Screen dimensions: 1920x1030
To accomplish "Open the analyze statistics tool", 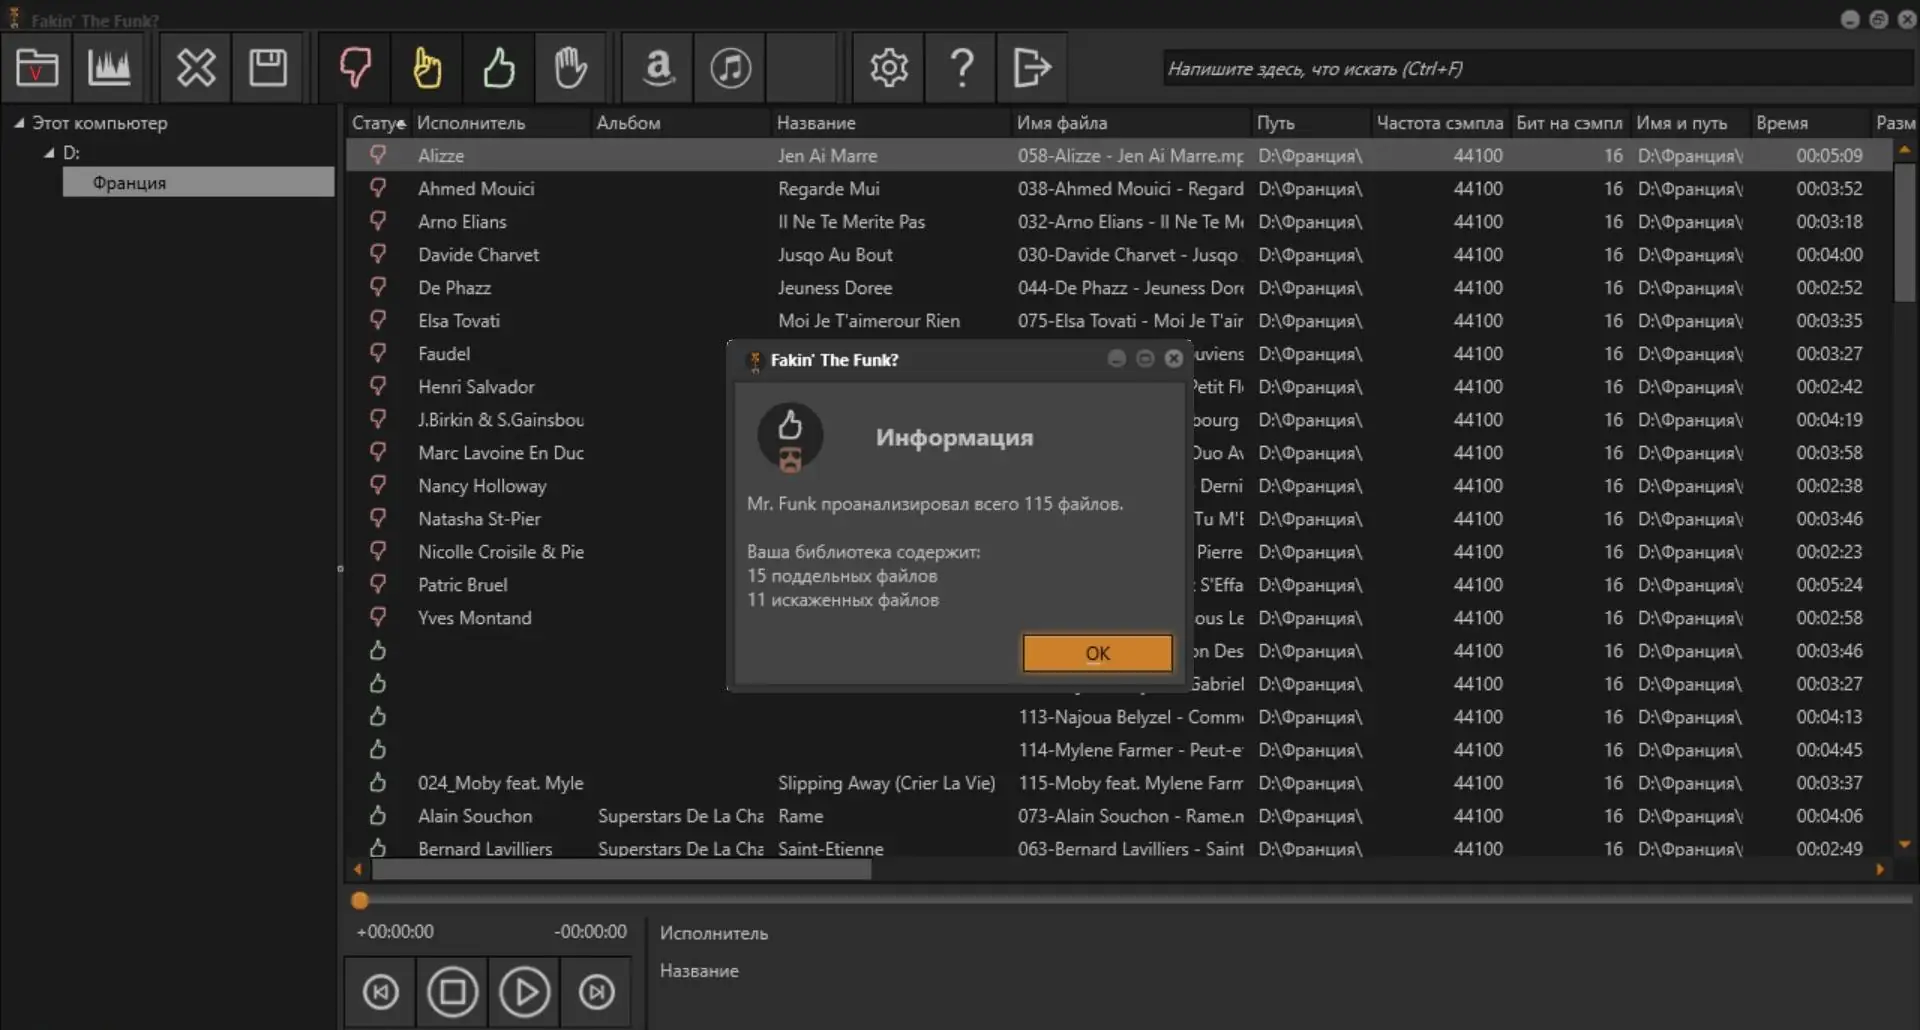I will point(110,67).
